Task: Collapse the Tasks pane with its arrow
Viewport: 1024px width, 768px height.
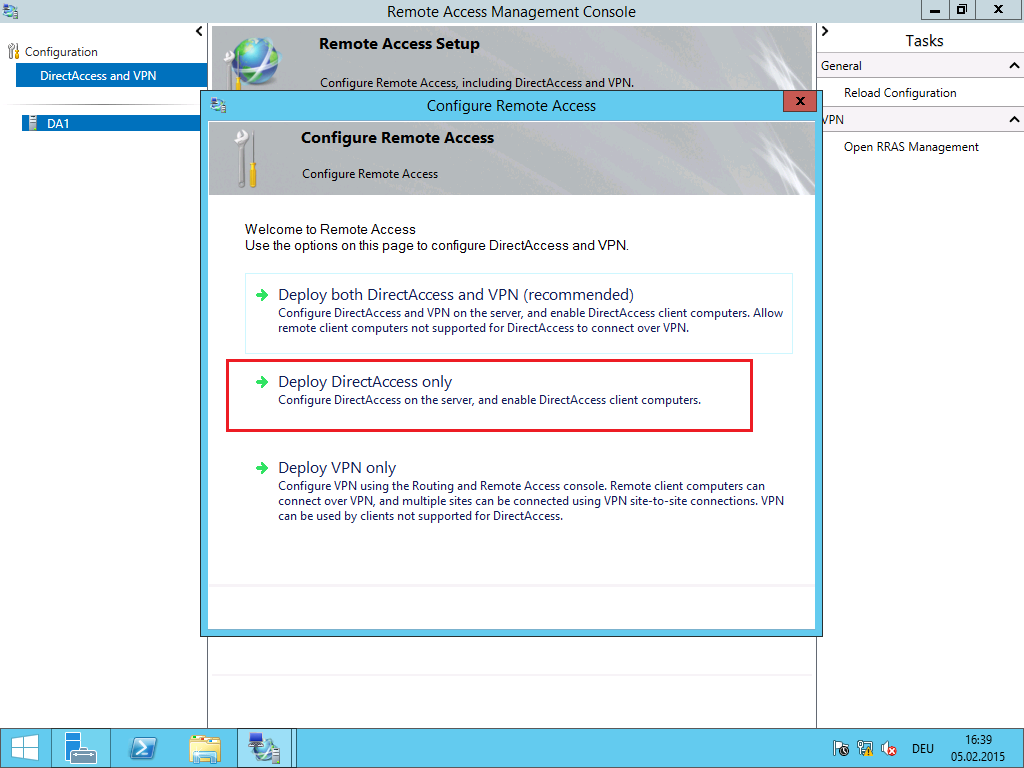Action: pos(825,31)
